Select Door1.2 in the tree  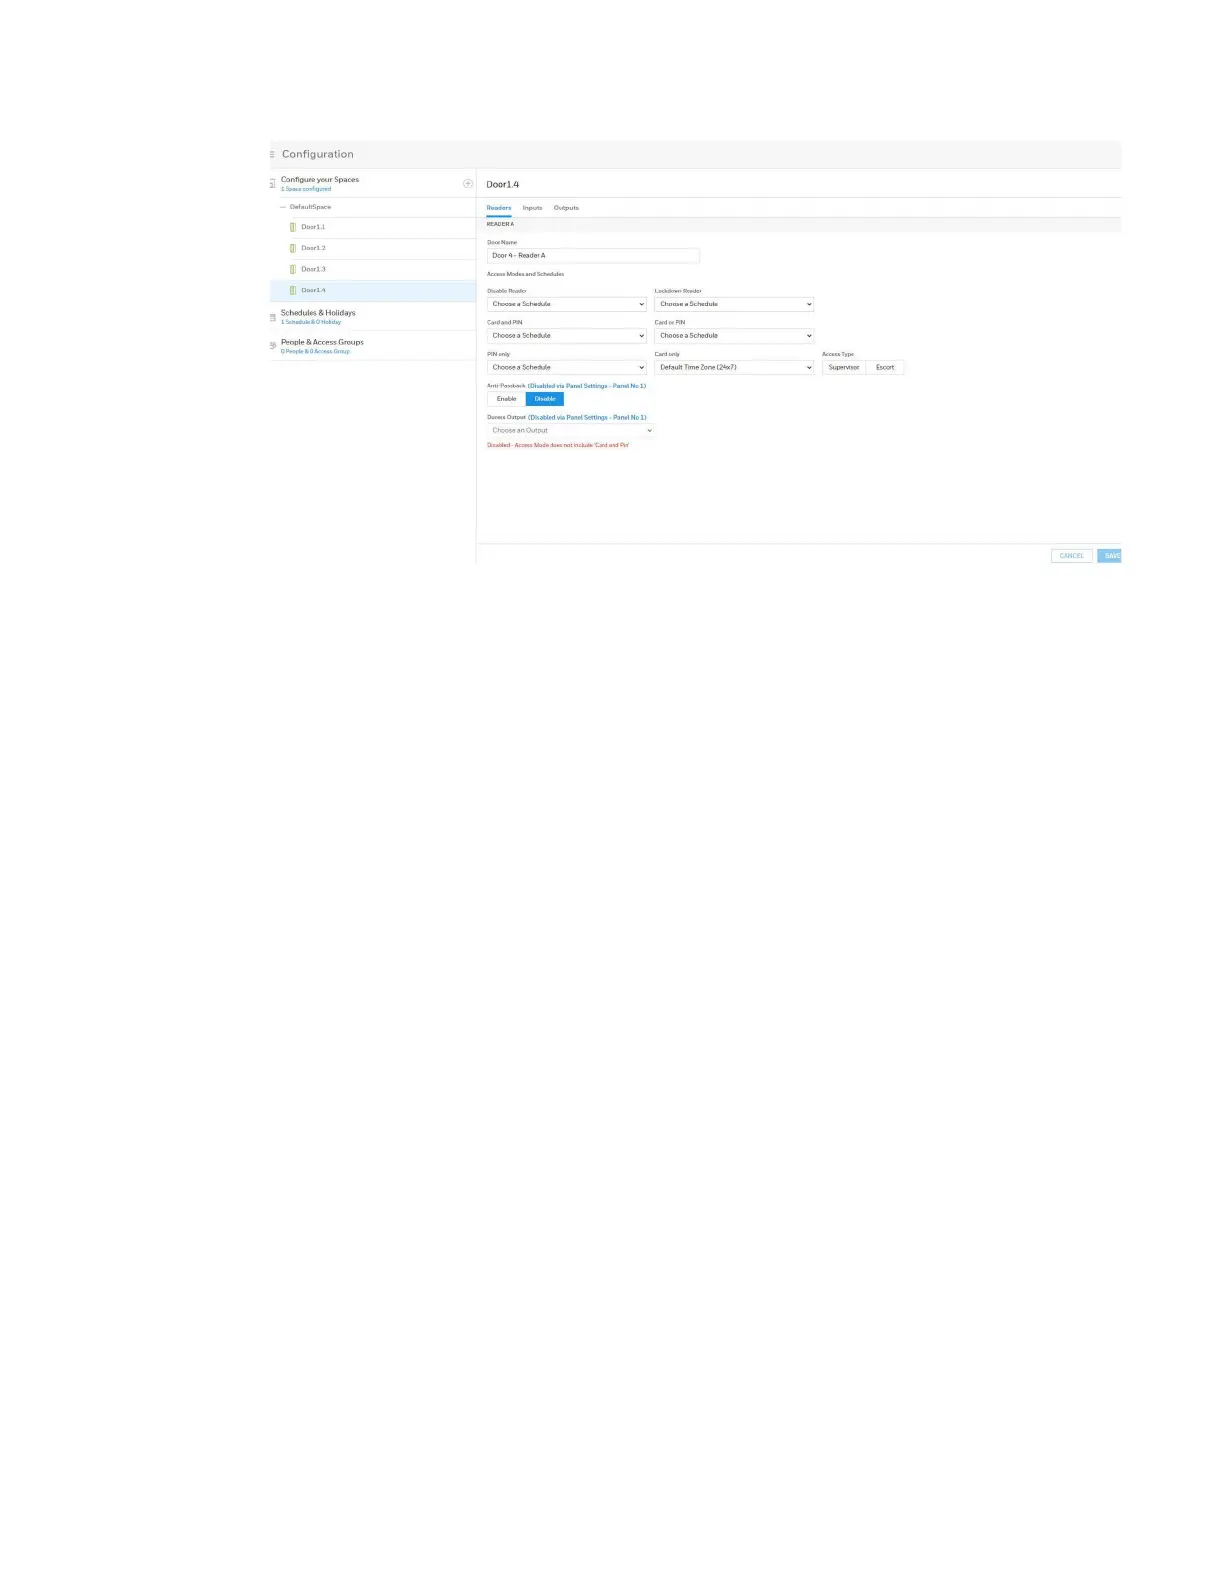pos(313,248)
